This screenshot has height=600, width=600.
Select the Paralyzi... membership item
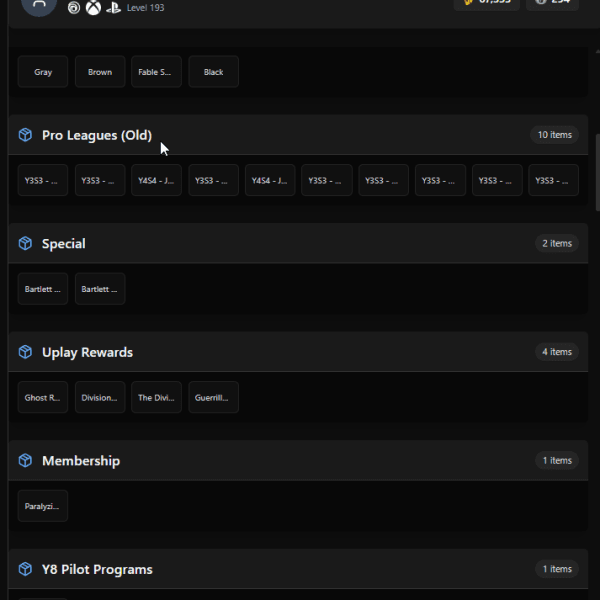click(43, 506)
